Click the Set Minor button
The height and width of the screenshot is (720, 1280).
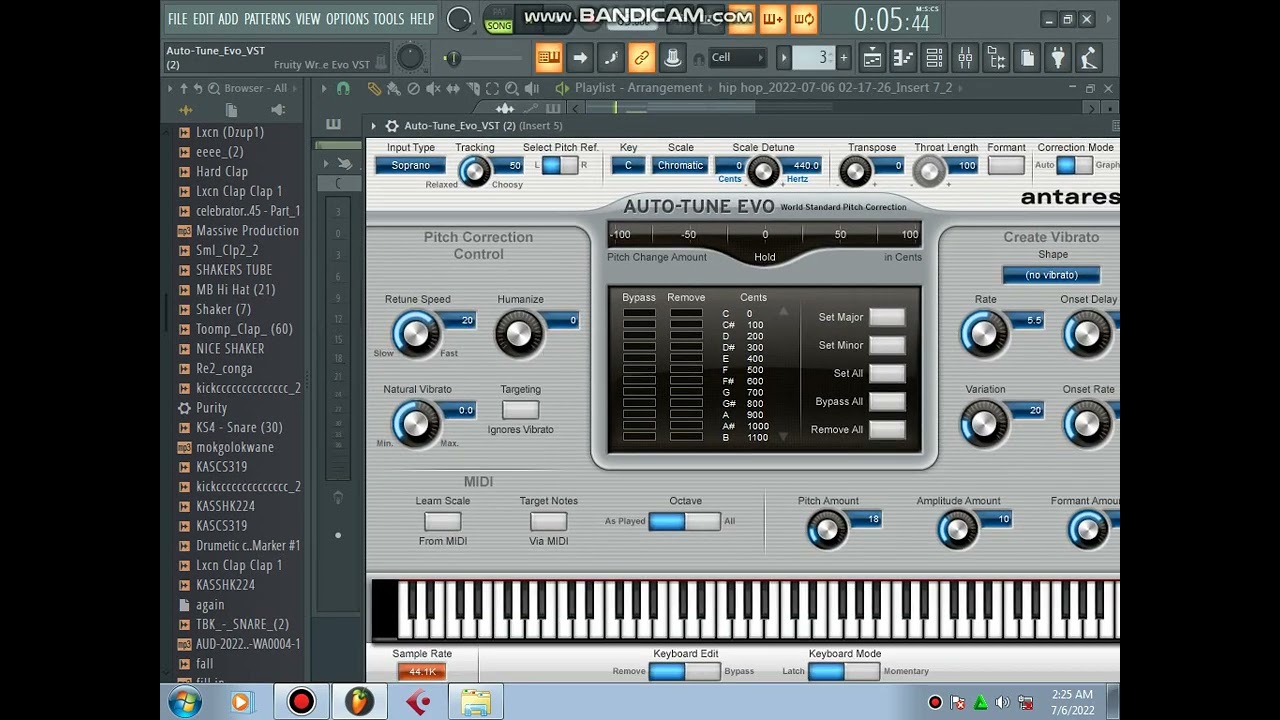887,345
